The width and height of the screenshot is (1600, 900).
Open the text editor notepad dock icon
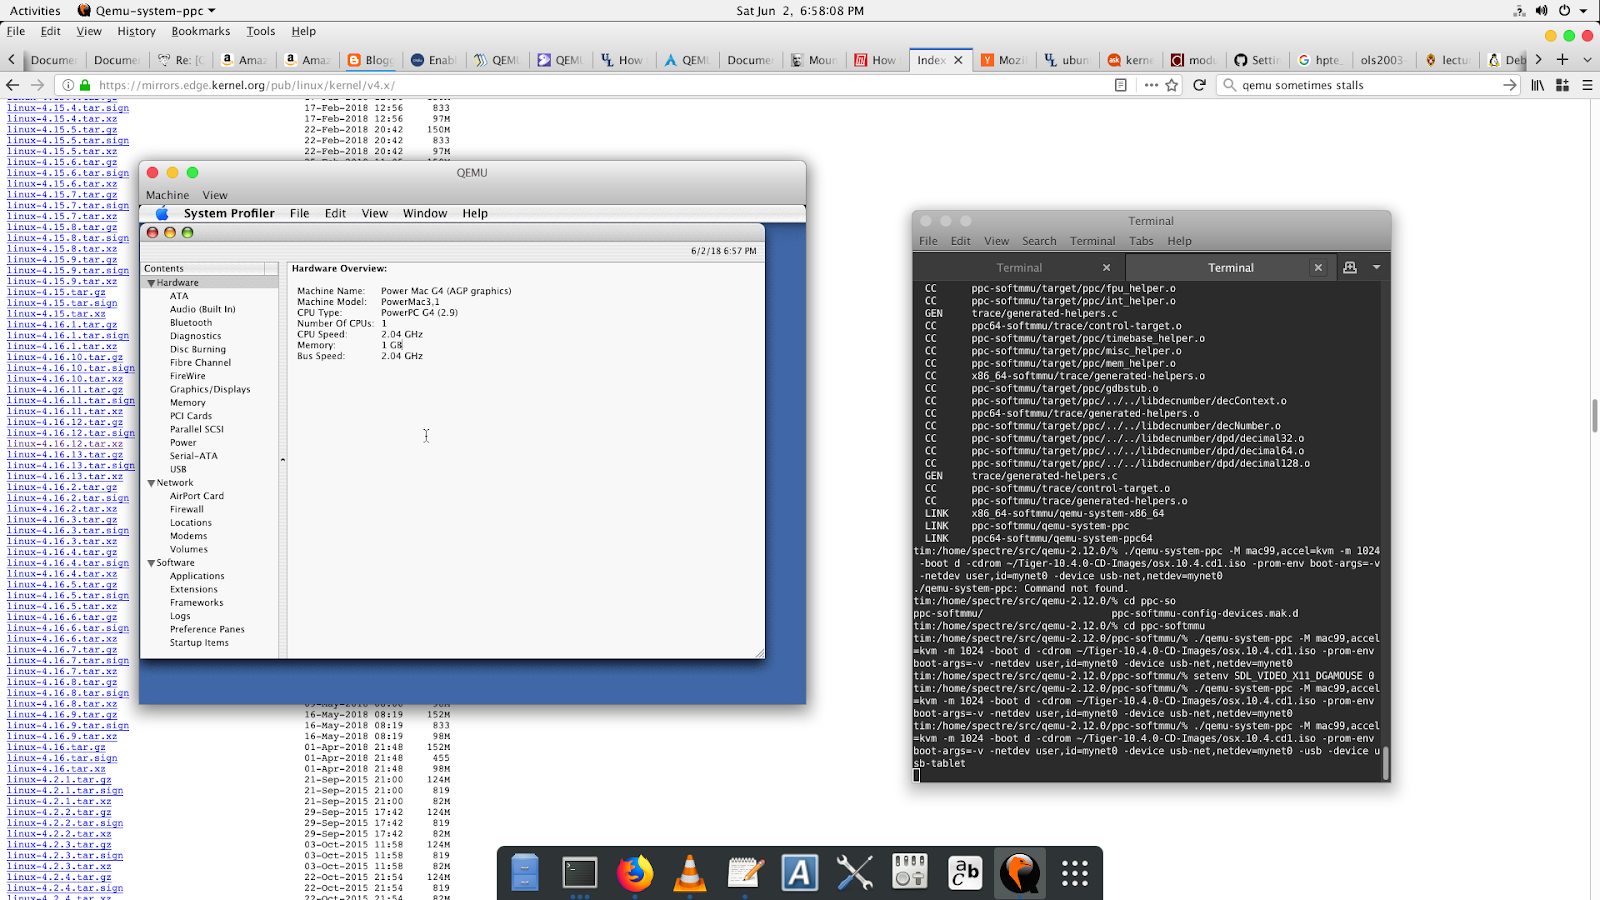click(x=745, y=873)
